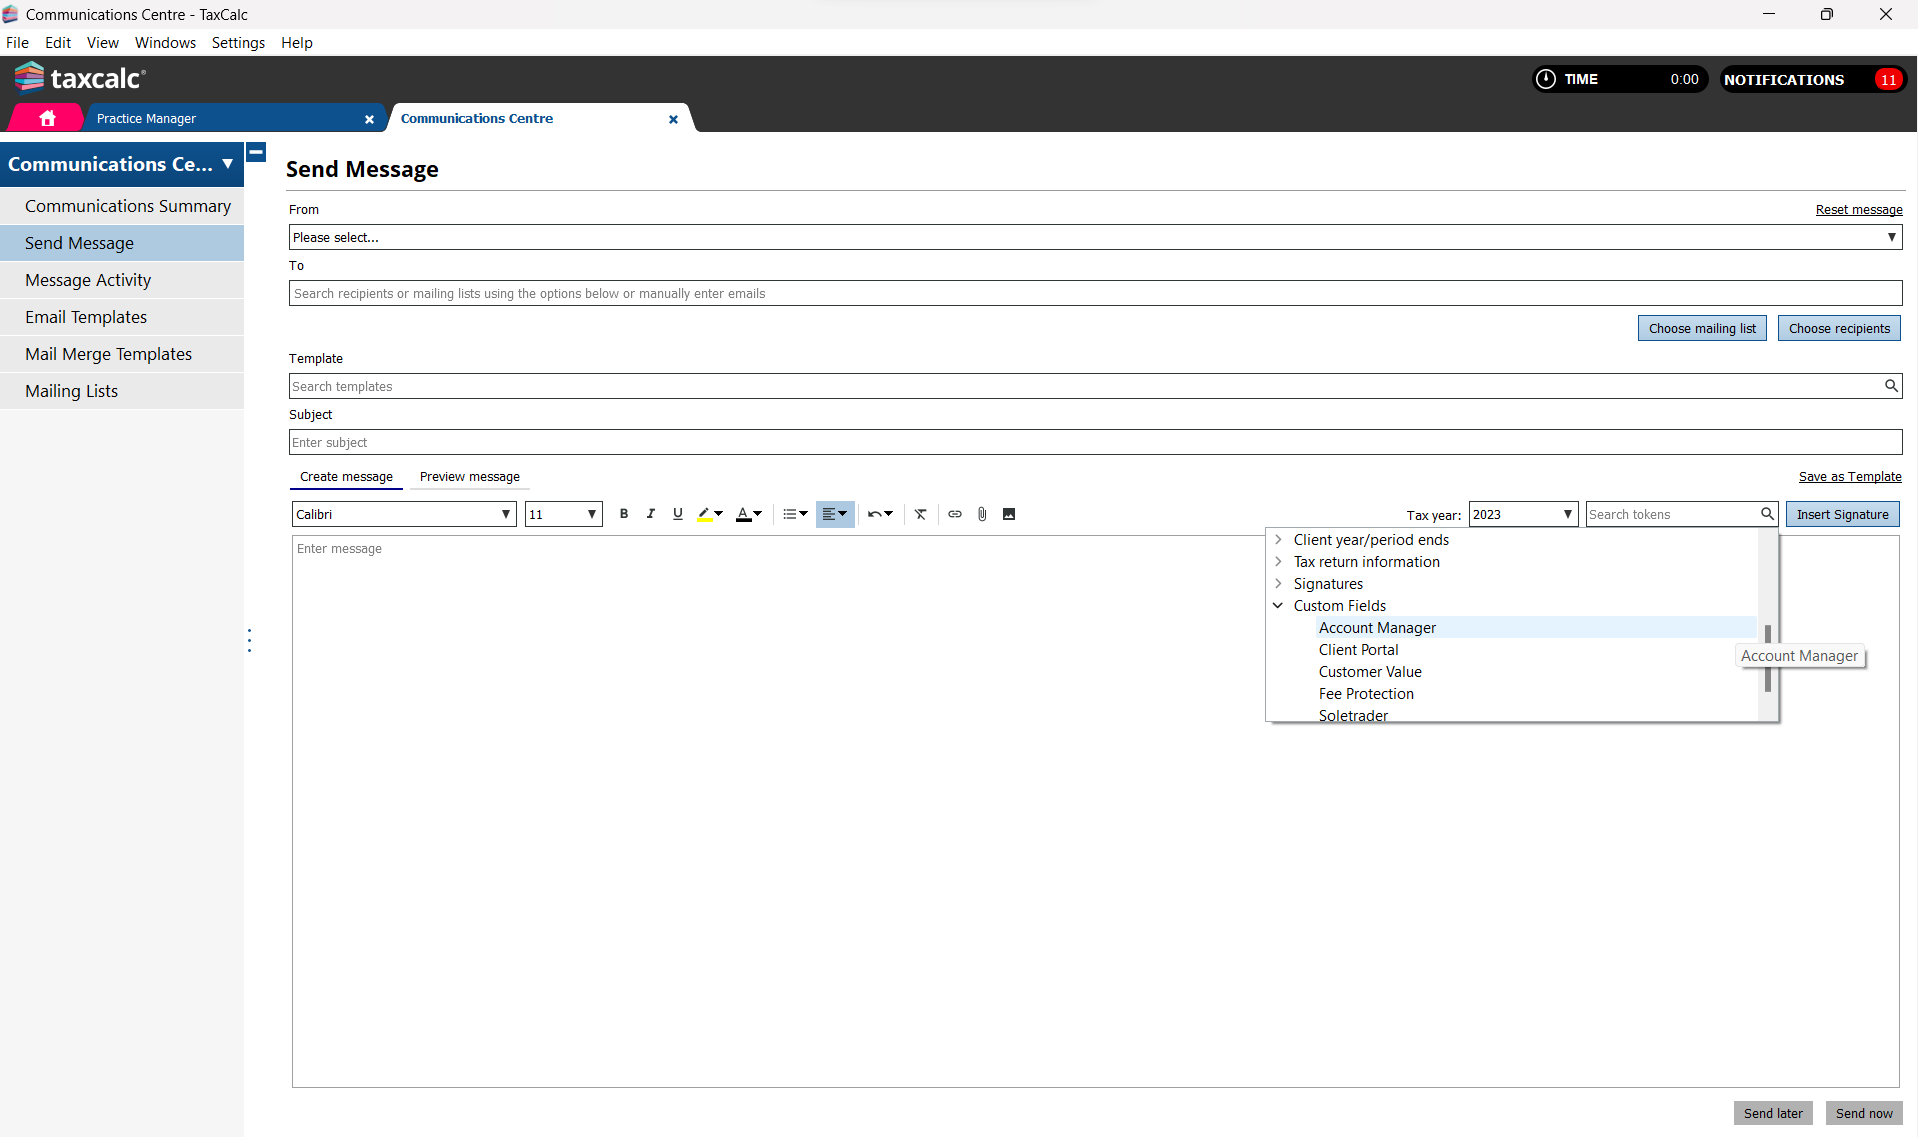Click the Enter subject field
Screen dimensions: 1918x1137
(1094, 442)
